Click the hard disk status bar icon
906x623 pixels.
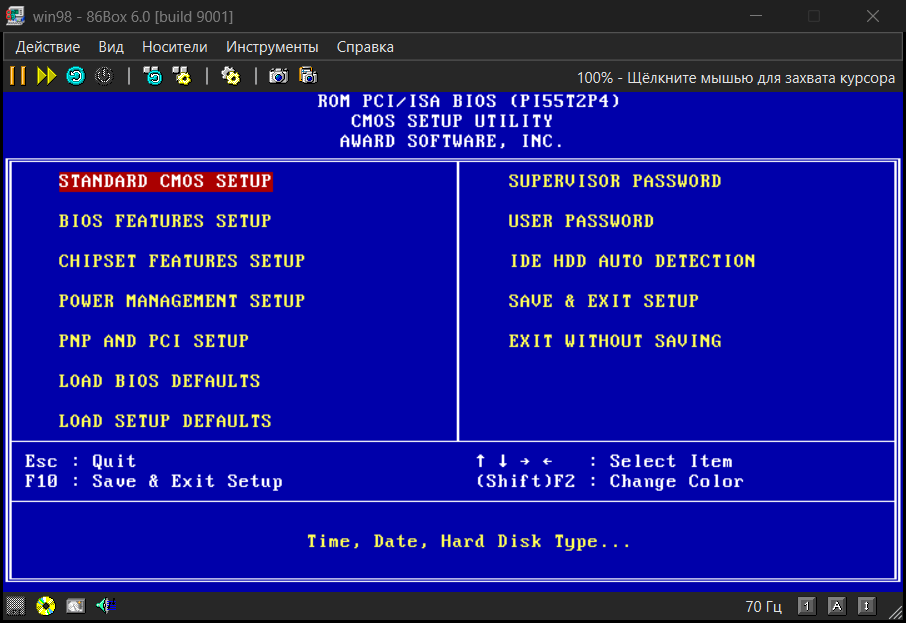pyautogui.click(x=76, y=606)
